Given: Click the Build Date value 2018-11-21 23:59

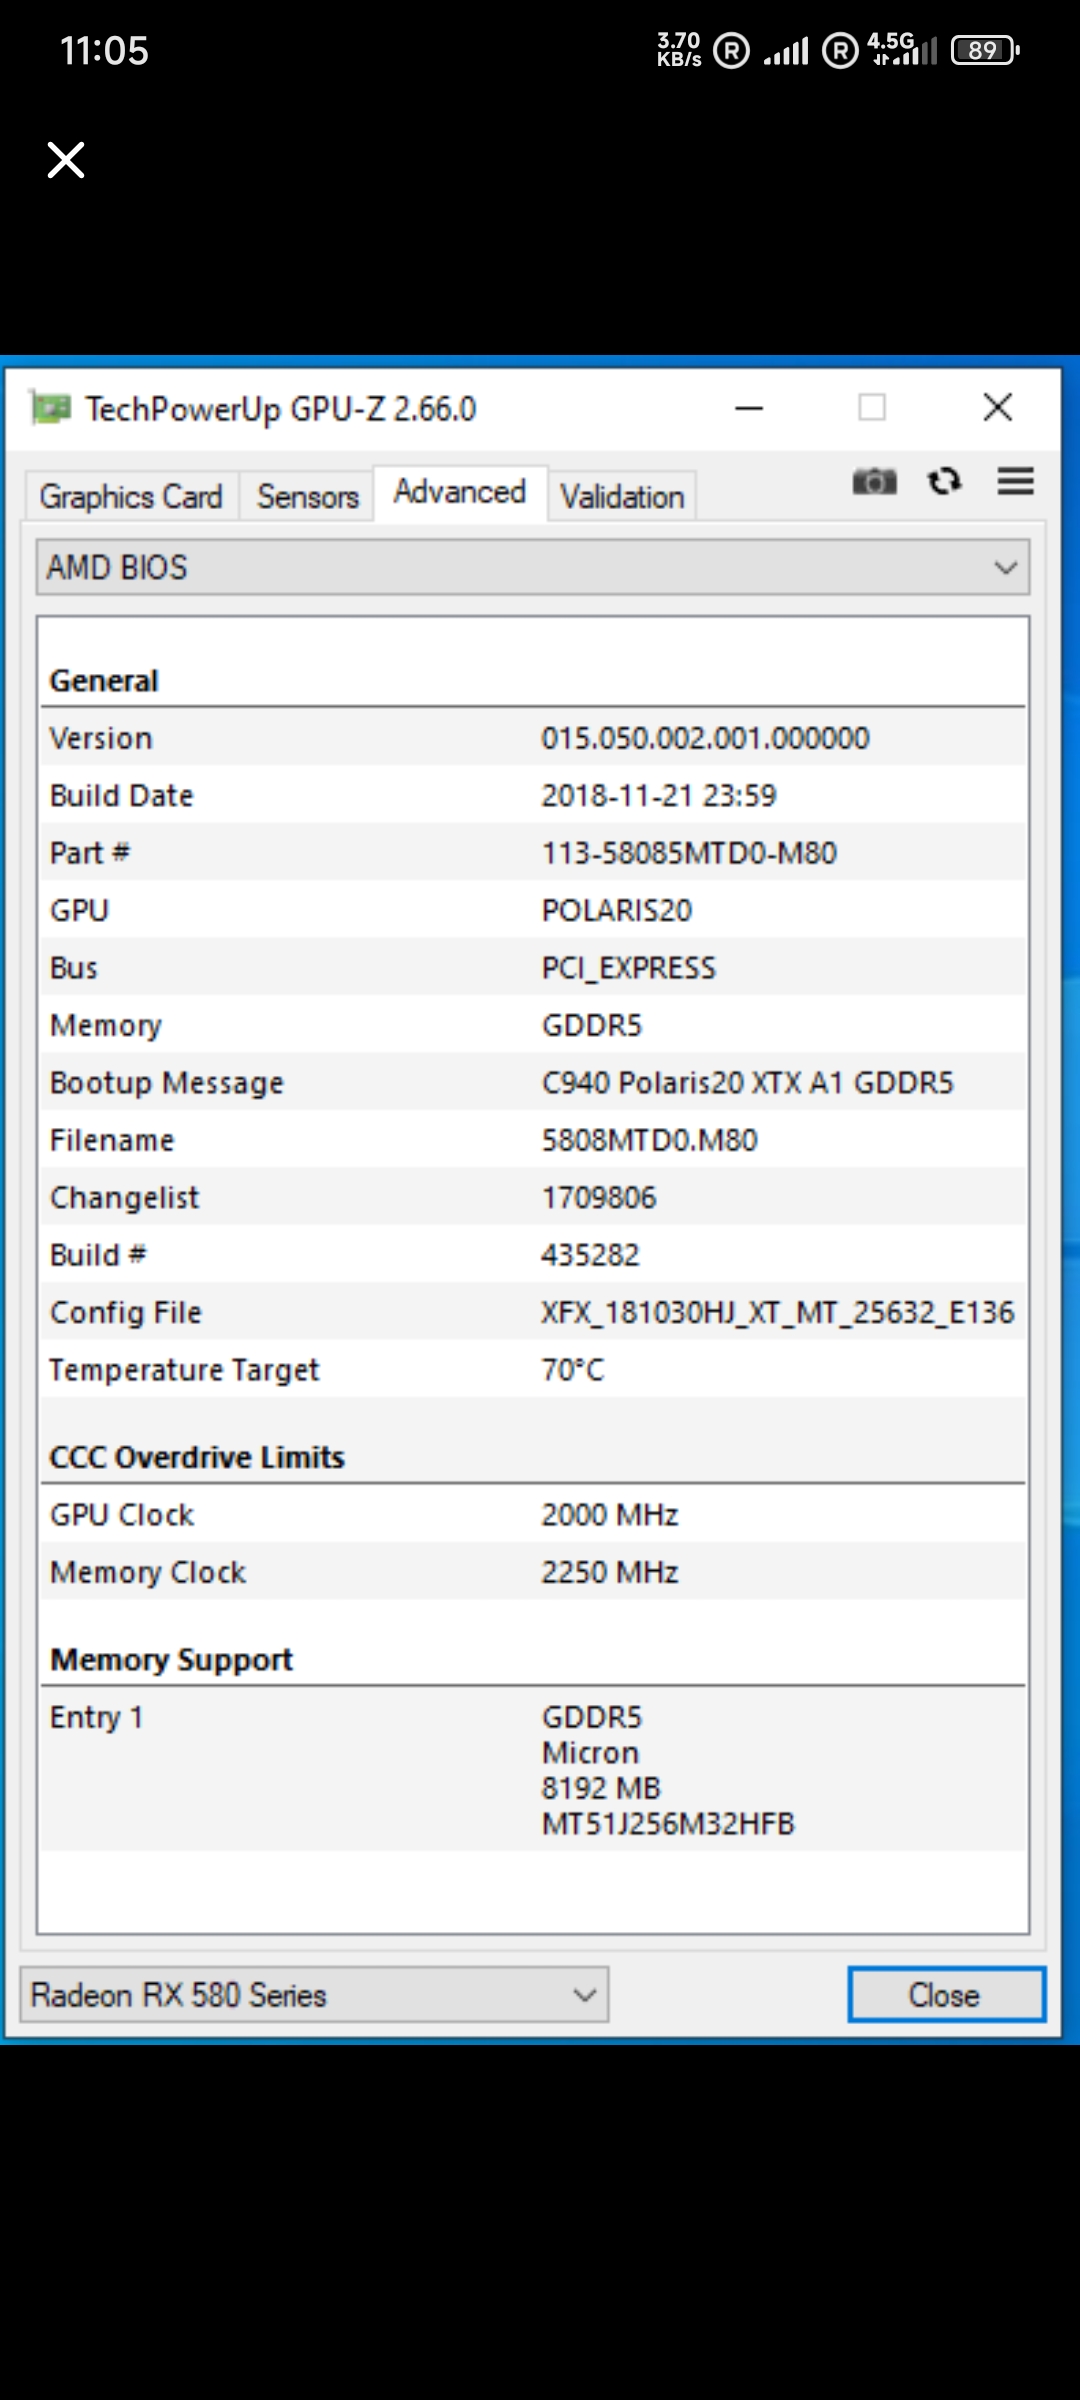Looking at the screenshot, I should (659, 796).
